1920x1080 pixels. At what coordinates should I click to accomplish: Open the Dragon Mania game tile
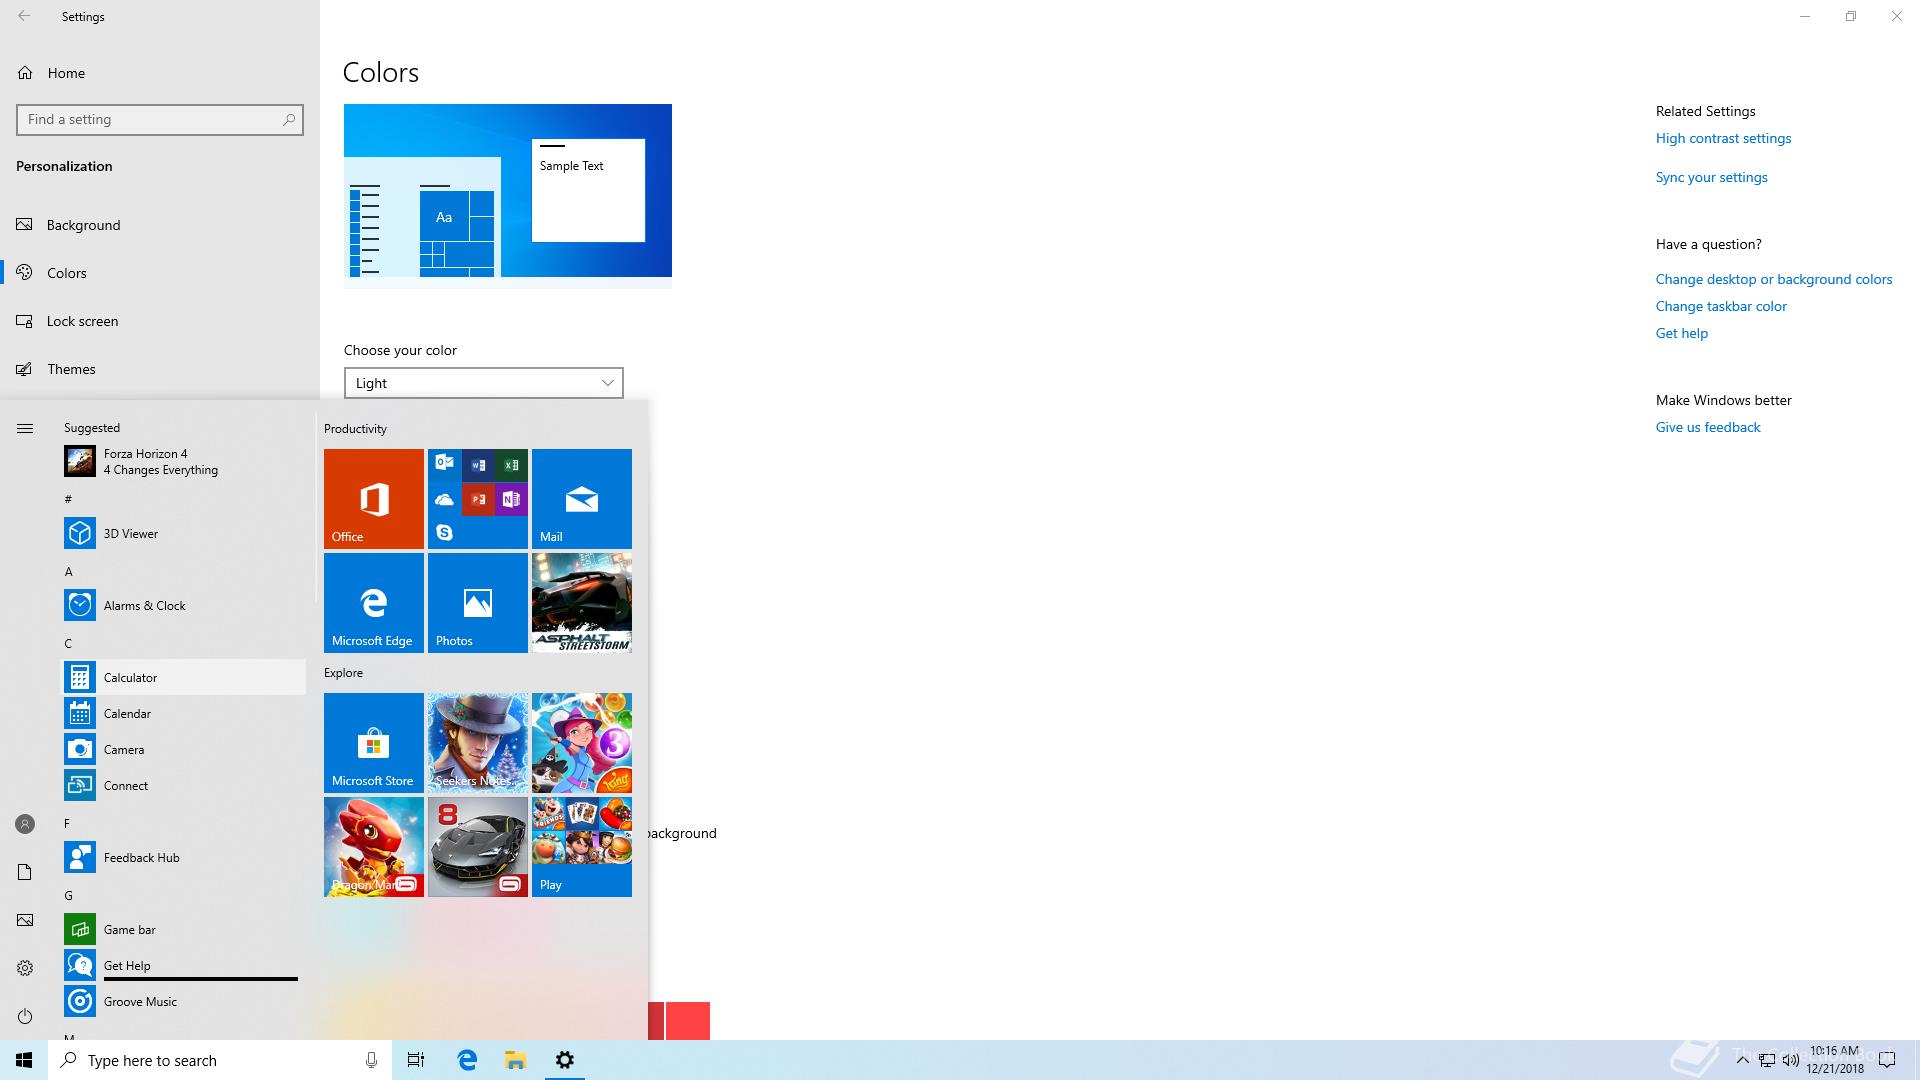pyautogui.click(x=374, y=847)
